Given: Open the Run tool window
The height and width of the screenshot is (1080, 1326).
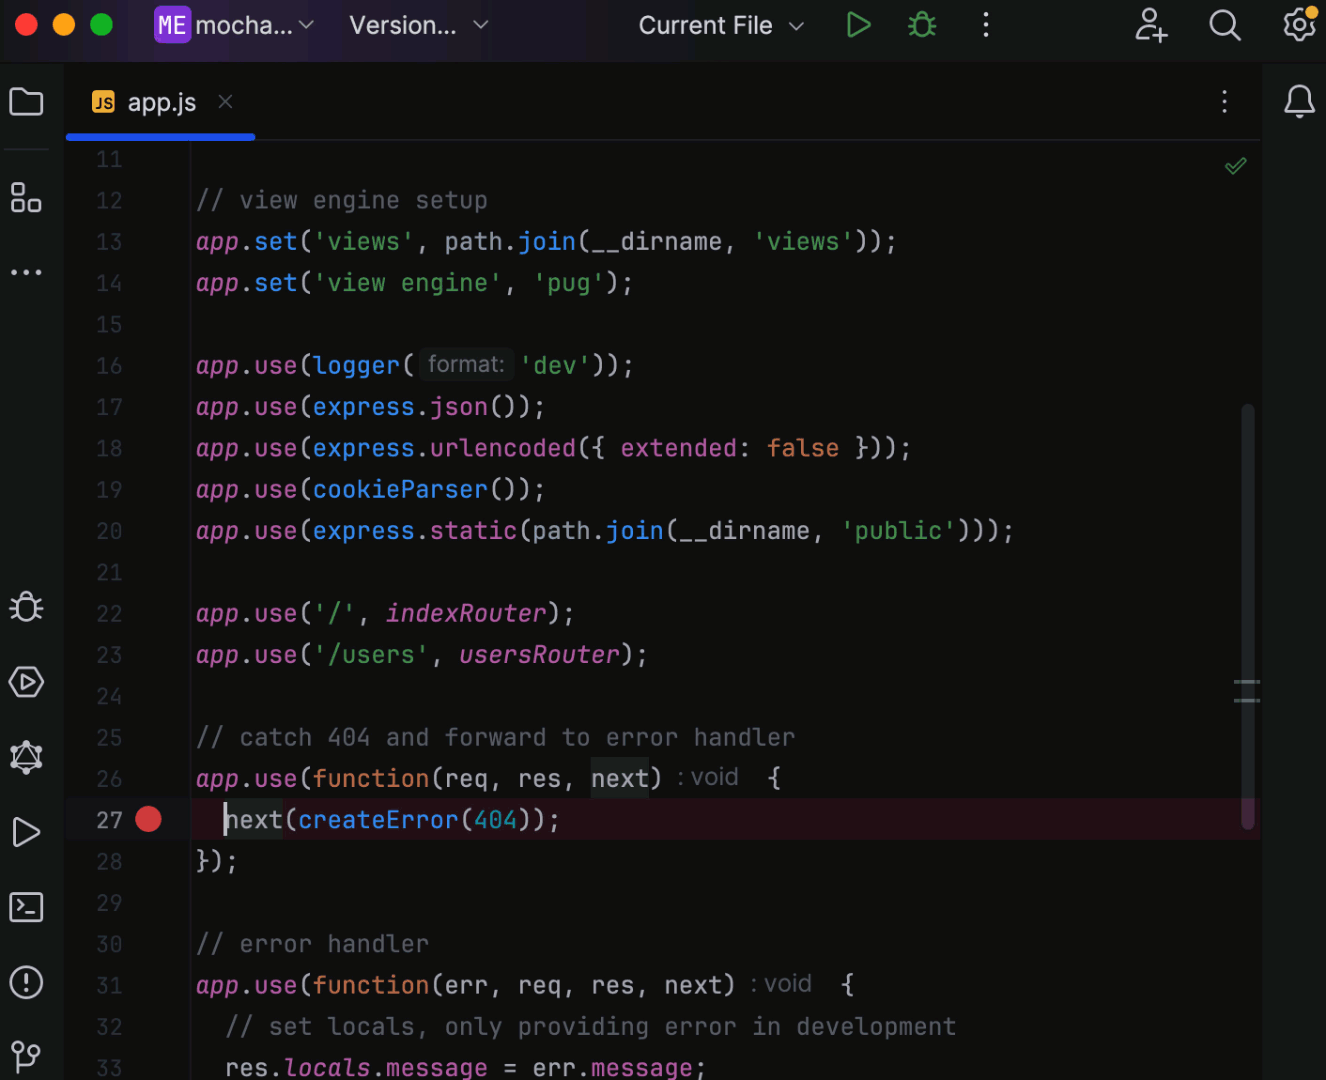Looking at the screenshot, I should coord(26,831).
